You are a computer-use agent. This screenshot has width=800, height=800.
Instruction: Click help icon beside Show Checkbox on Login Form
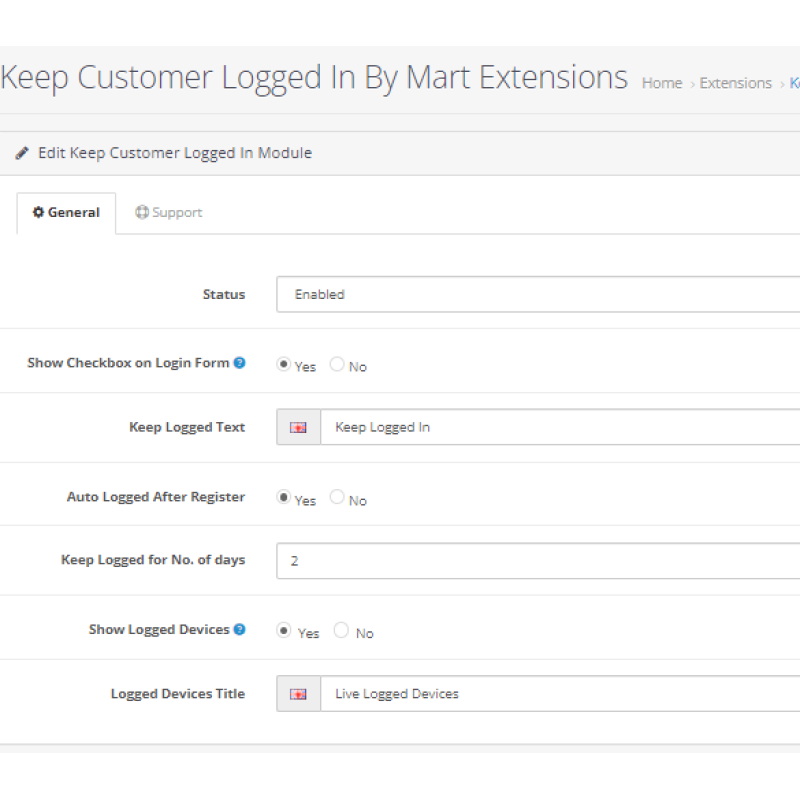(x=240, y=363)
